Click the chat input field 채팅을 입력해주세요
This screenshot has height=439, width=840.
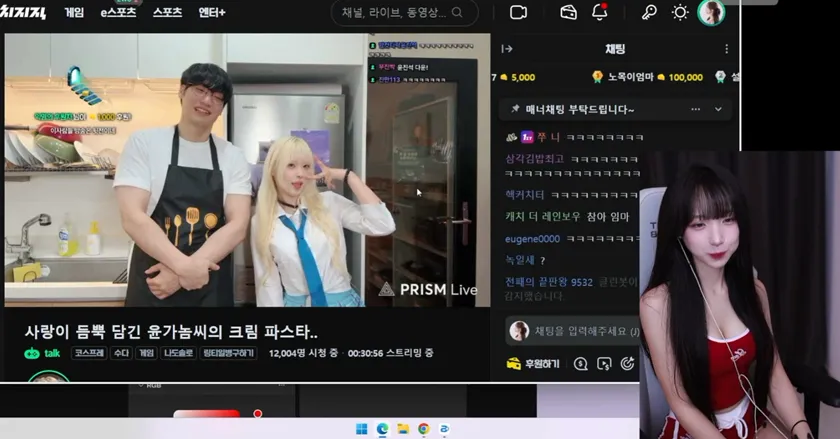pos(573,331)
